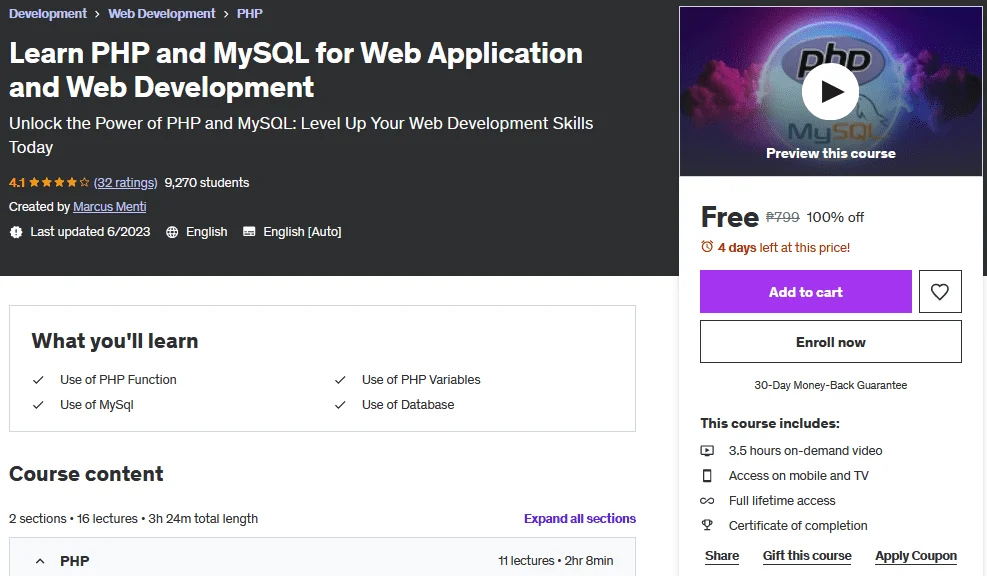Screen dimensions: 987x576
Task: Click checkmark next to Use of PHP Function
Action: coord(38,380)
